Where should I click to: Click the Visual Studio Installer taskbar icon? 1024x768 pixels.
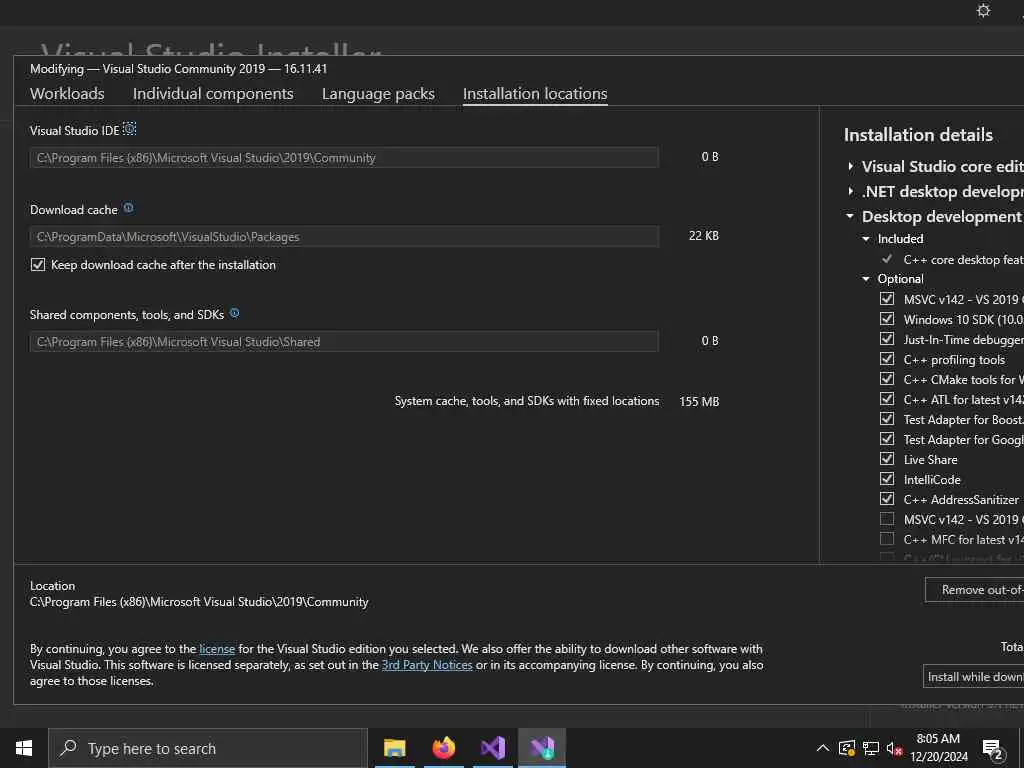[x=542, y=748]
